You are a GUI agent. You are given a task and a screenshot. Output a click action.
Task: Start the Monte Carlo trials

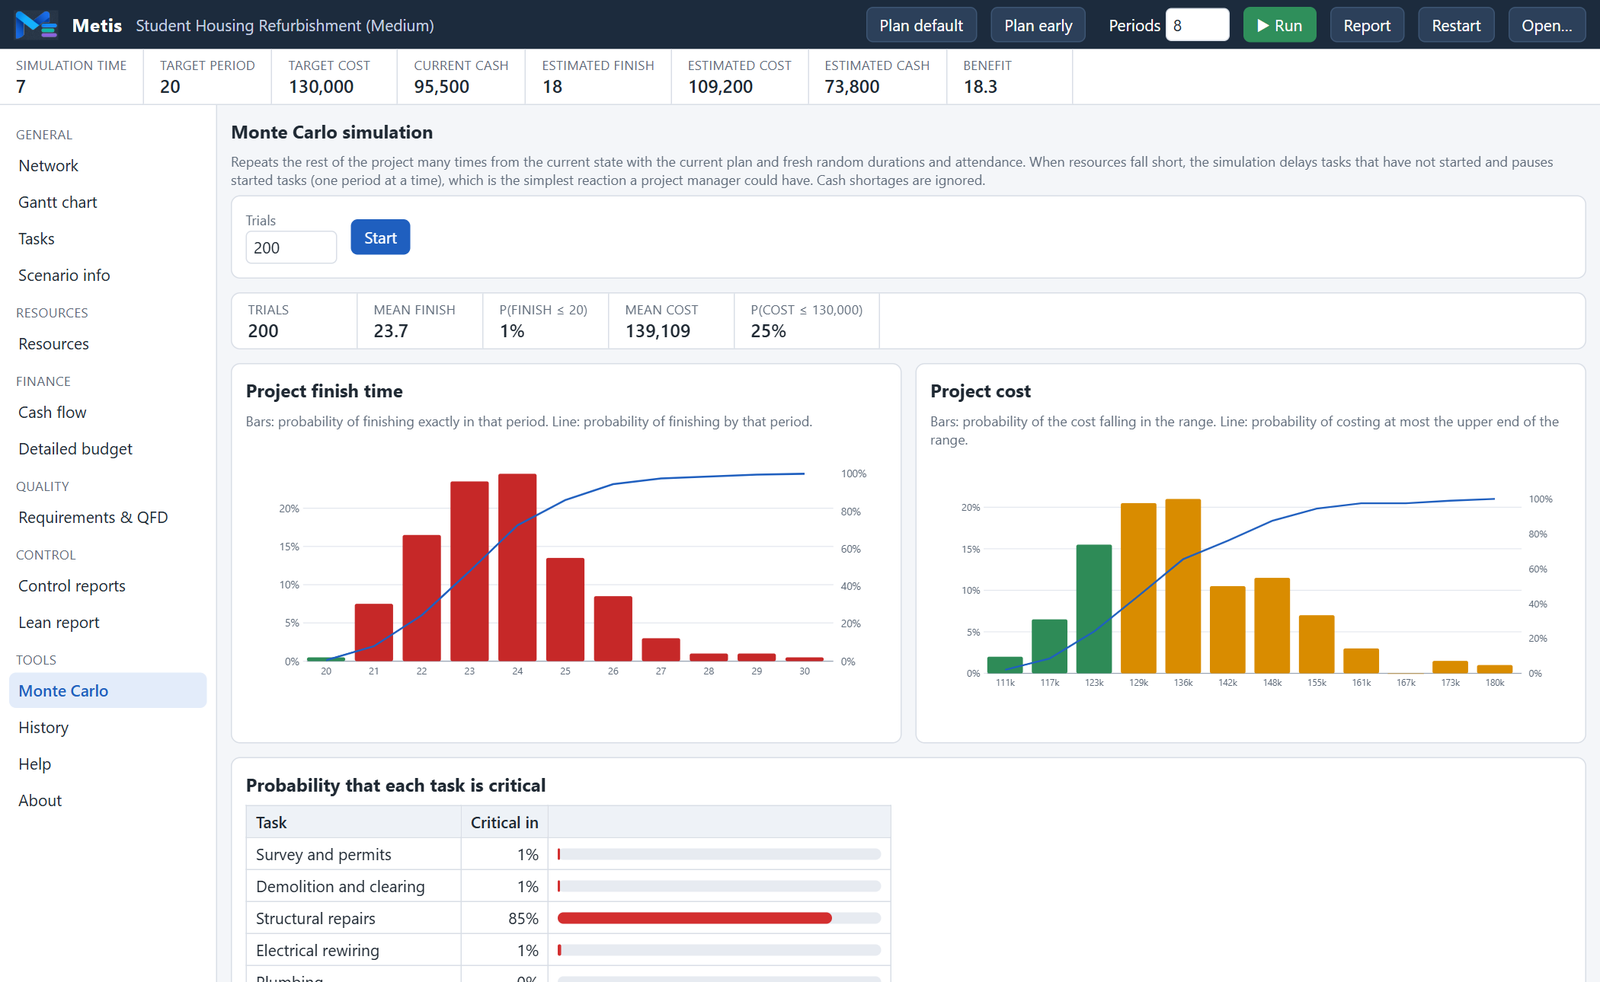click(x=380, y=237)
